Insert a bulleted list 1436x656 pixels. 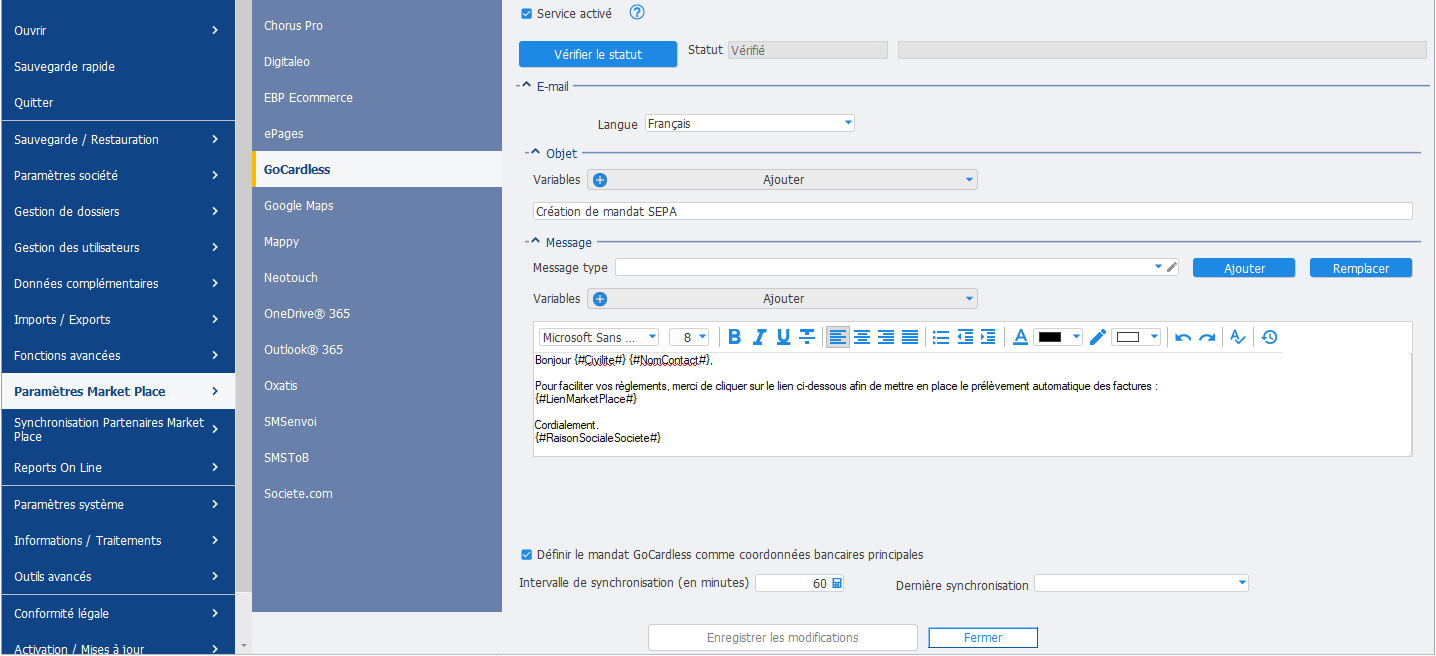[940, 337]
